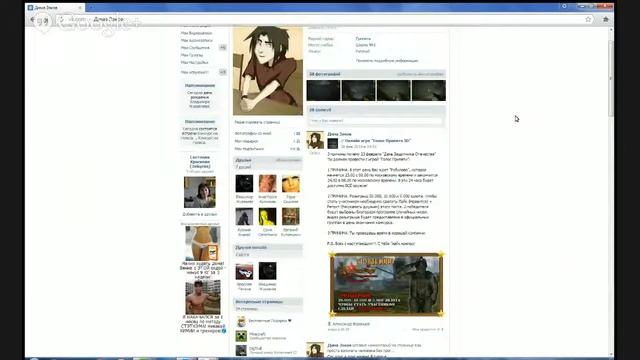Click the counter badge under Мои Настройки
640x360 pixels.
click(x=222, y=72)
